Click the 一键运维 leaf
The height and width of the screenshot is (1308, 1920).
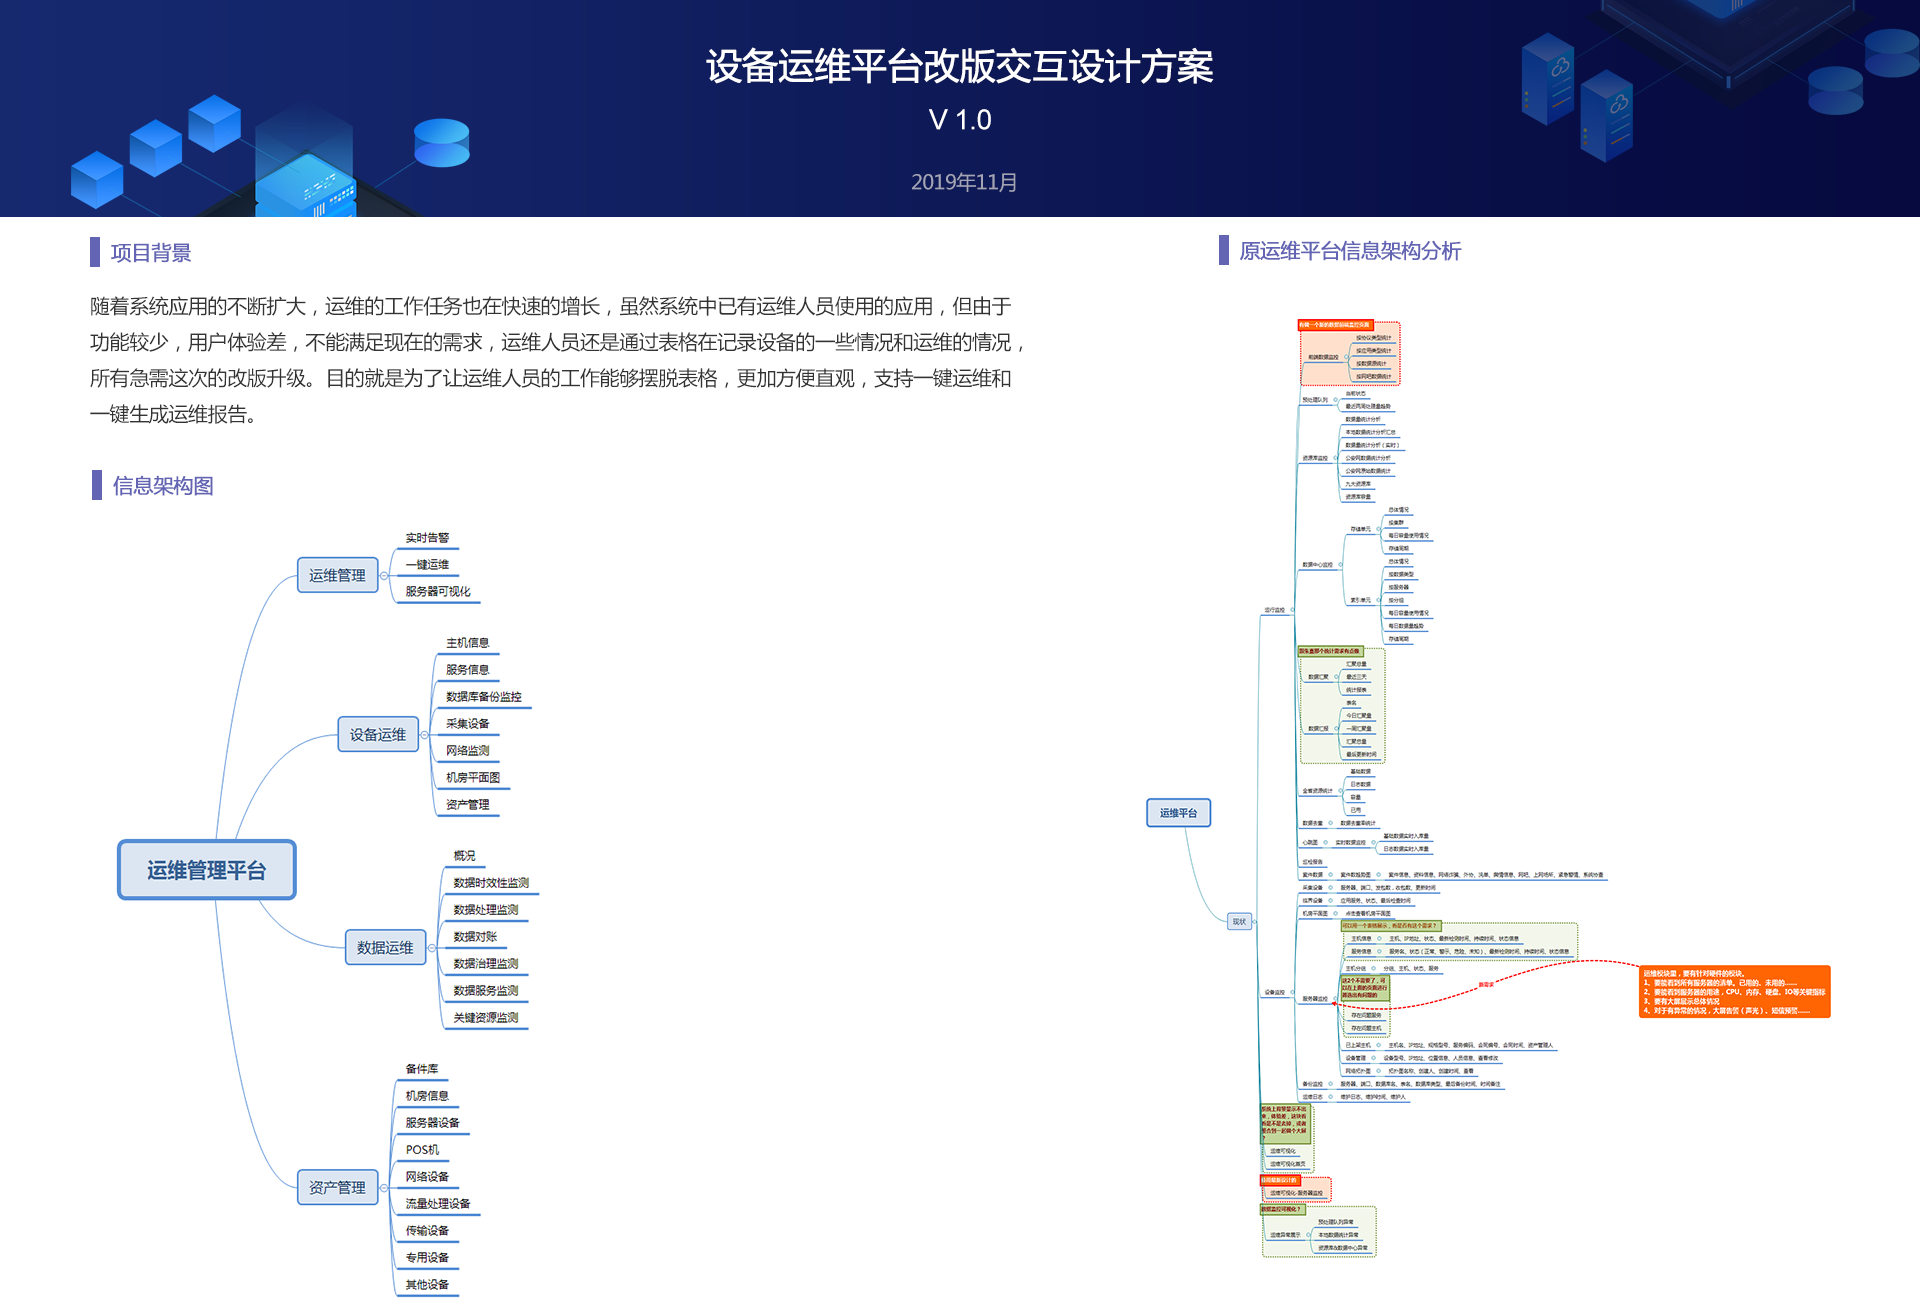point(427,565)
